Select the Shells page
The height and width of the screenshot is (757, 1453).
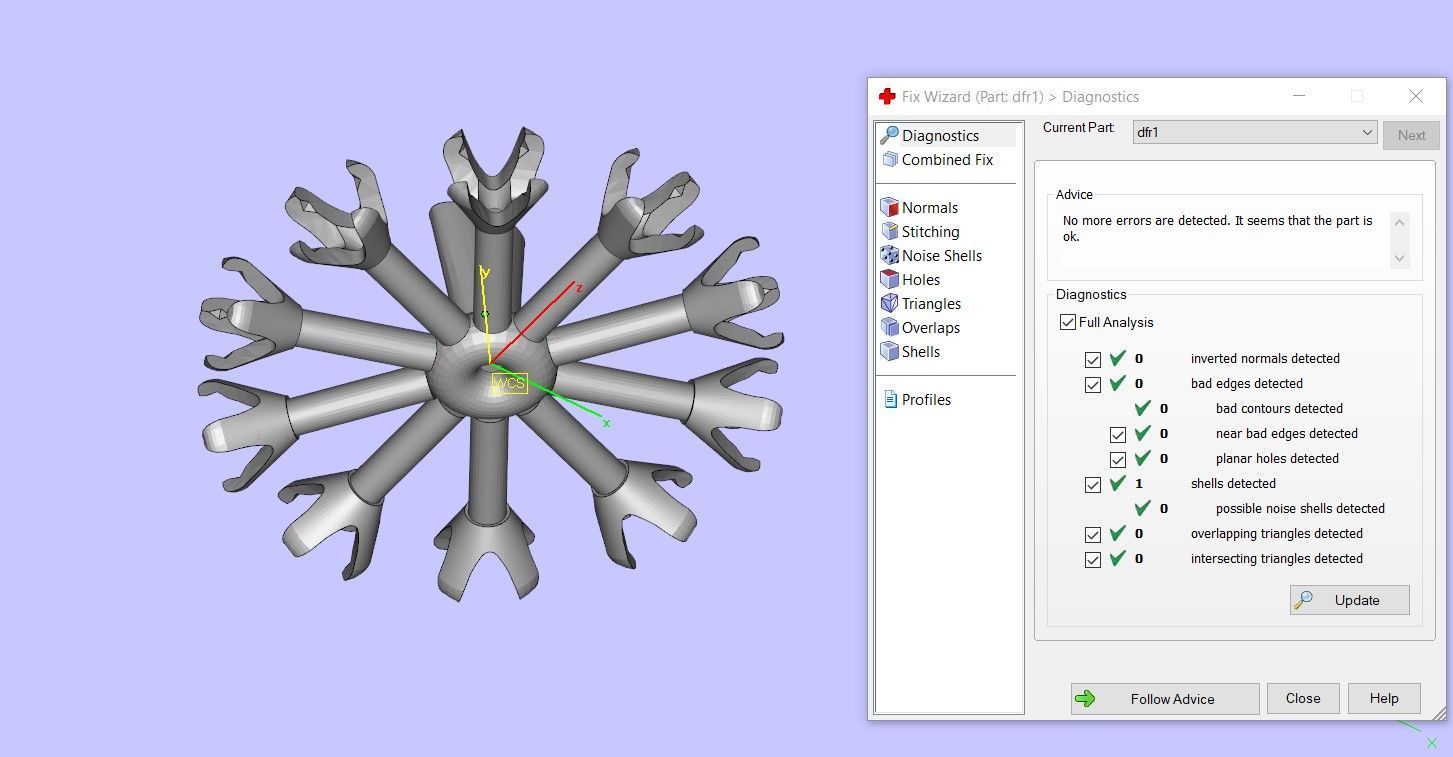(x=920, y=351)
